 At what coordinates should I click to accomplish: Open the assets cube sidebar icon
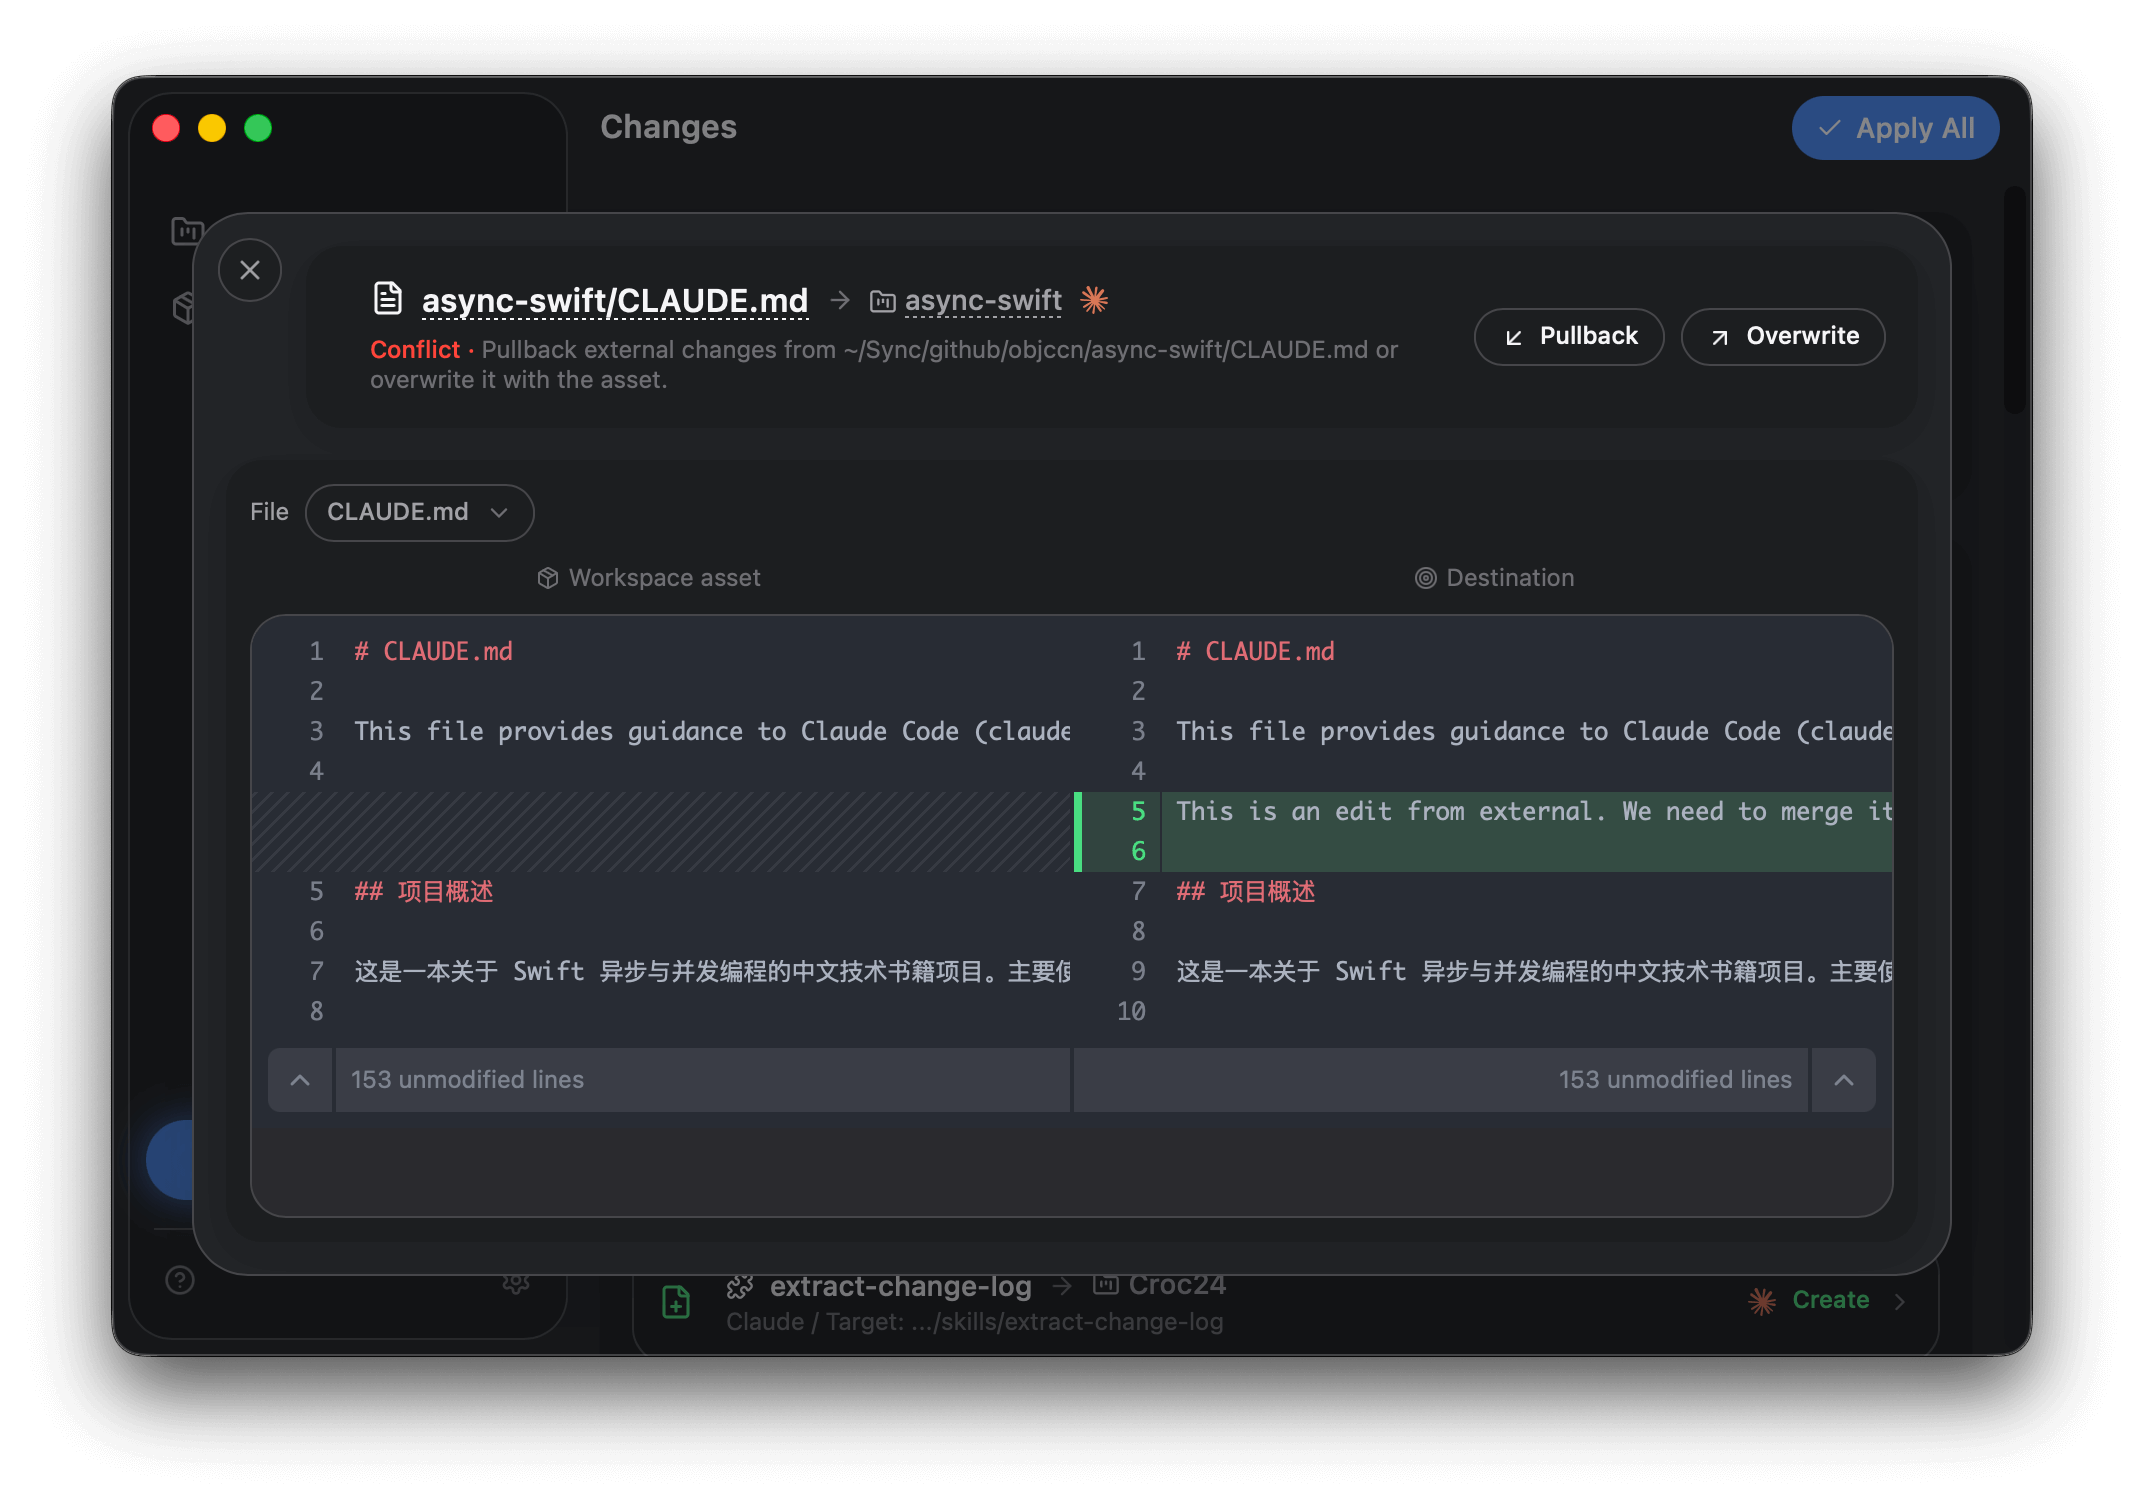coord(182,308)
